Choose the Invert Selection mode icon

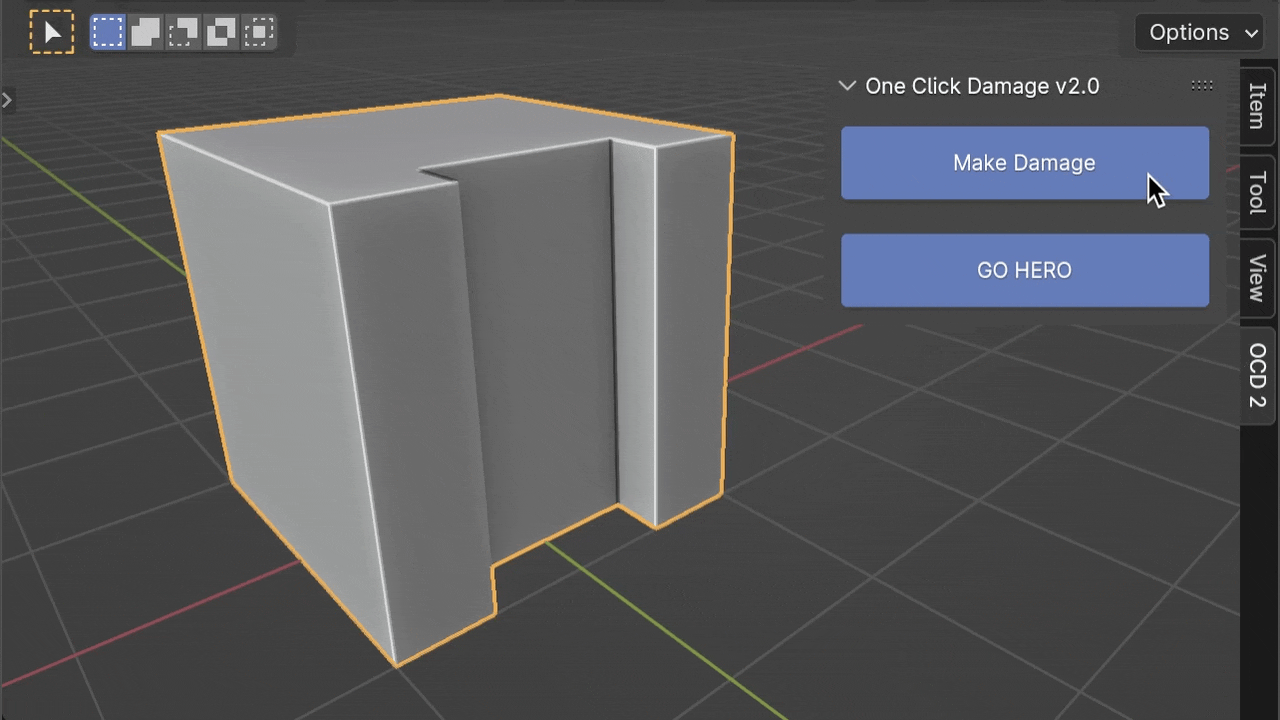(x=220, y=32)
